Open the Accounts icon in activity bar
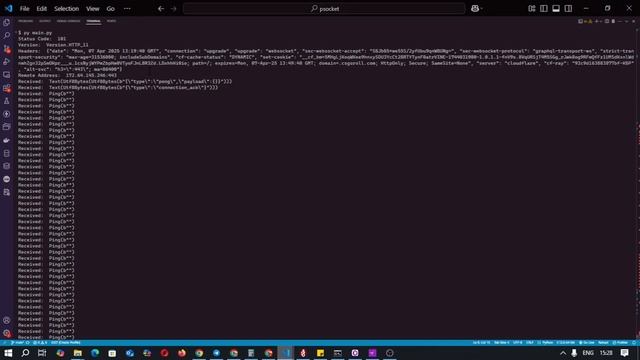This screenshot has height=360, width=640. pos(7,320)
